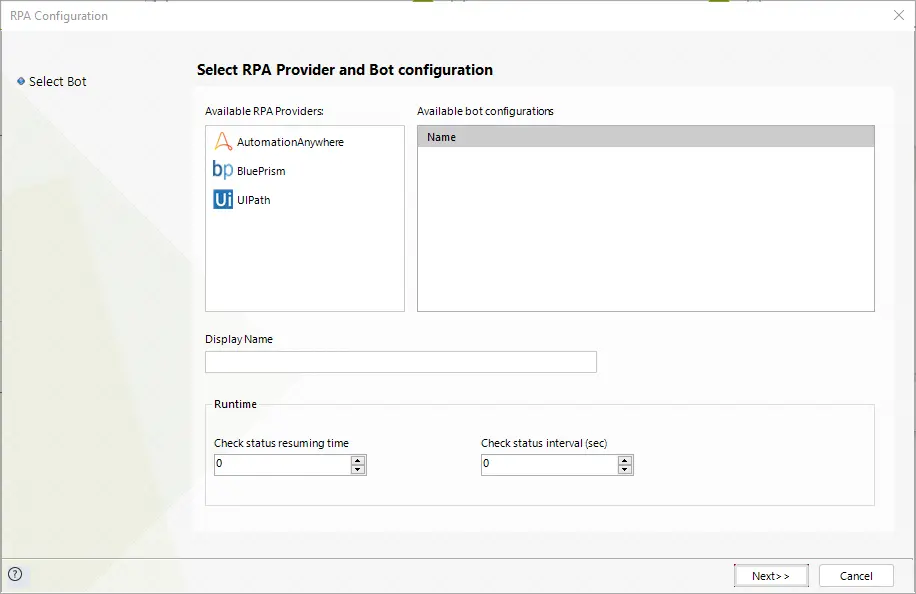Click the Check status interval (sec) field
The width and height of the screenshot is (916, 594).
click(549, 465)
